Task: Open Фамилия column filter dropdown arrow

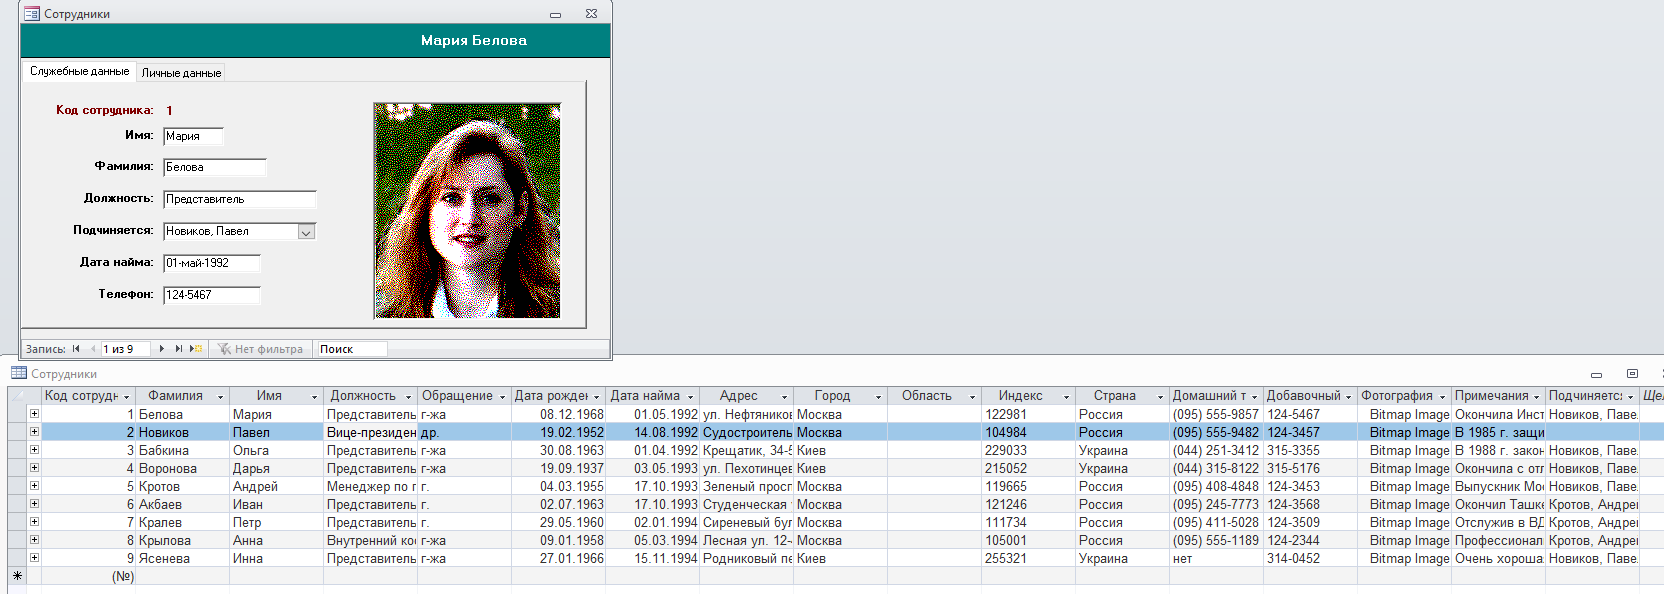Action: tap(221, 397)
